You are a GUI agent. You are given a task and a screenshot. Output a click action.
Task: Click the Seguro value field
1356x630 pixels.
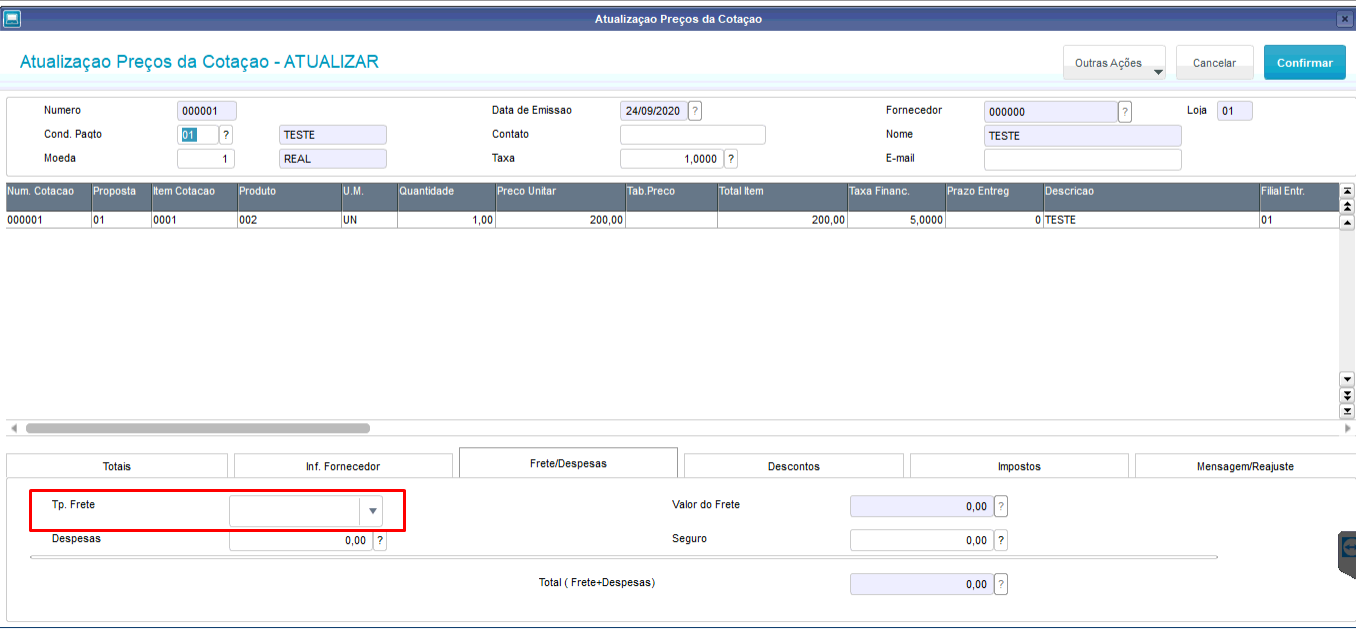(x=921, y=541)
